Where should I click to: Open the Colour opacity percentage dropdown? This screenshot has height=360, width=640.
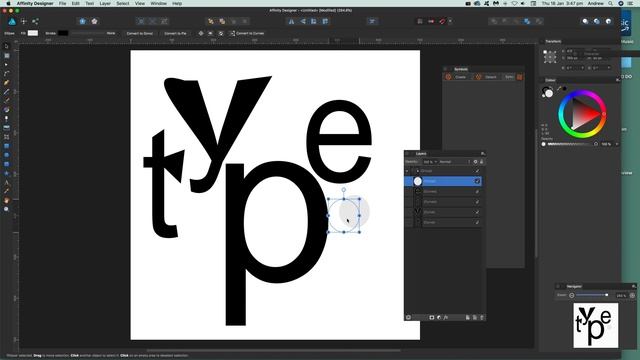[617, 144]
